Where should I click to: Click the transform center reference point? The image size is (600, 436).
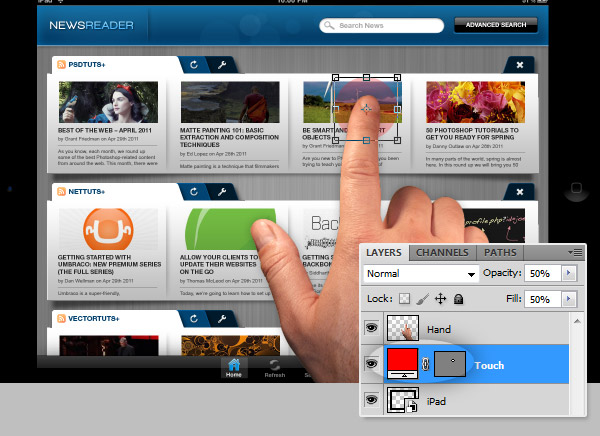click(366, 109)
